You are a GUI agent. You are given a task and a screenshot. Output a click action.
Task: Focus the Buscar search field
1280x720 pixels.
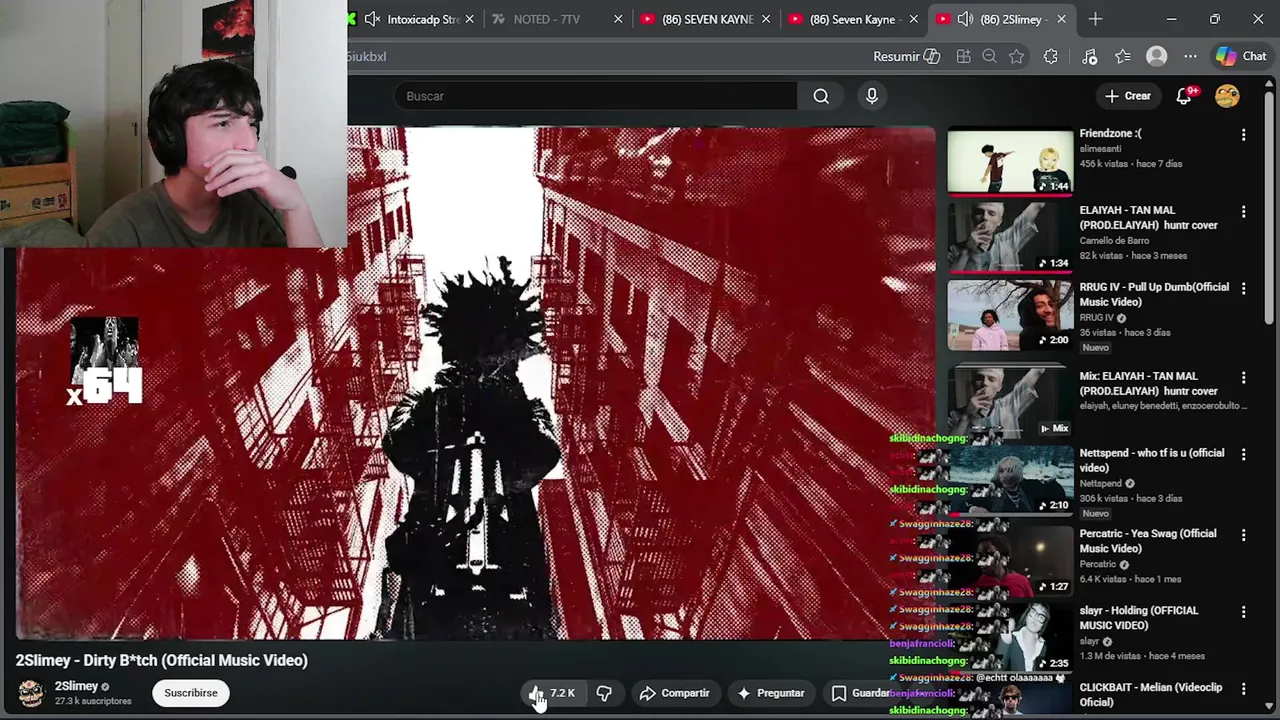[596, 96]
